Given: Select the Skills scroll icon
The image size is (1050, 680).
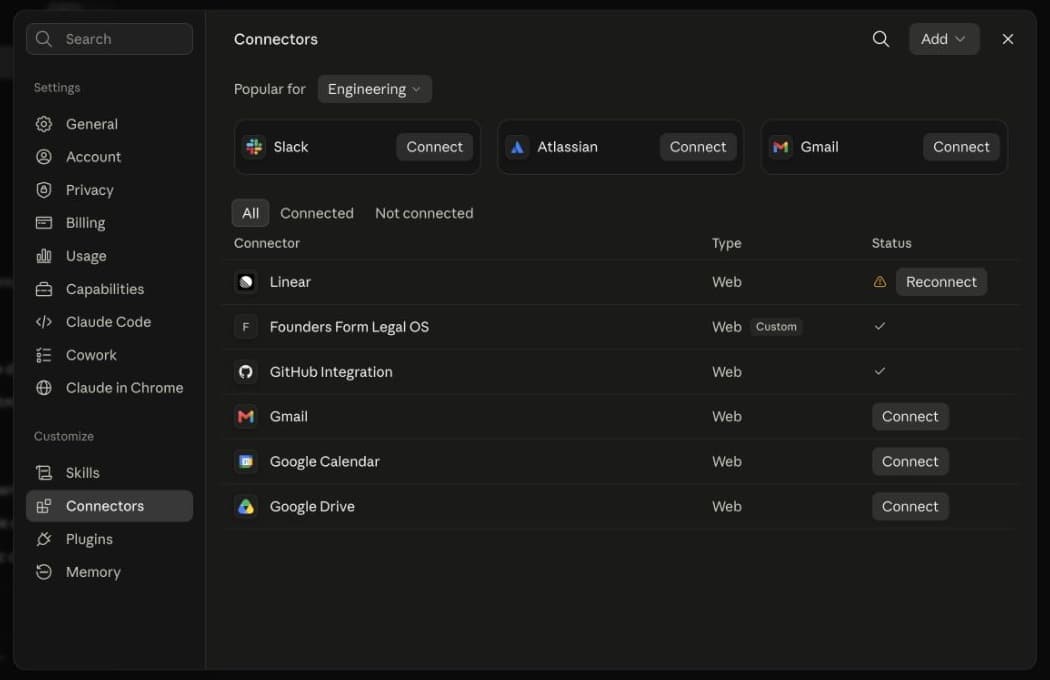Looking at the screenshot, I should point(44,473).
